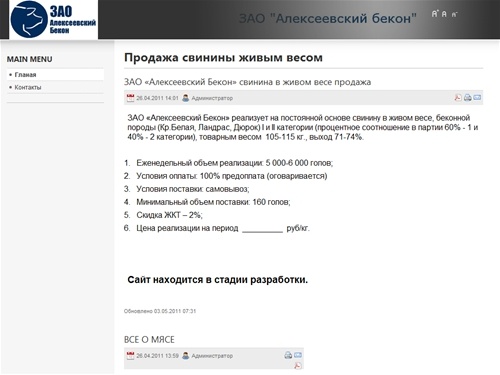Image resolution: width=500 pixels, height=375 pixels.
Task: Click calendar icon beside 26.04.2011 14:01
Action: (130, 98)
